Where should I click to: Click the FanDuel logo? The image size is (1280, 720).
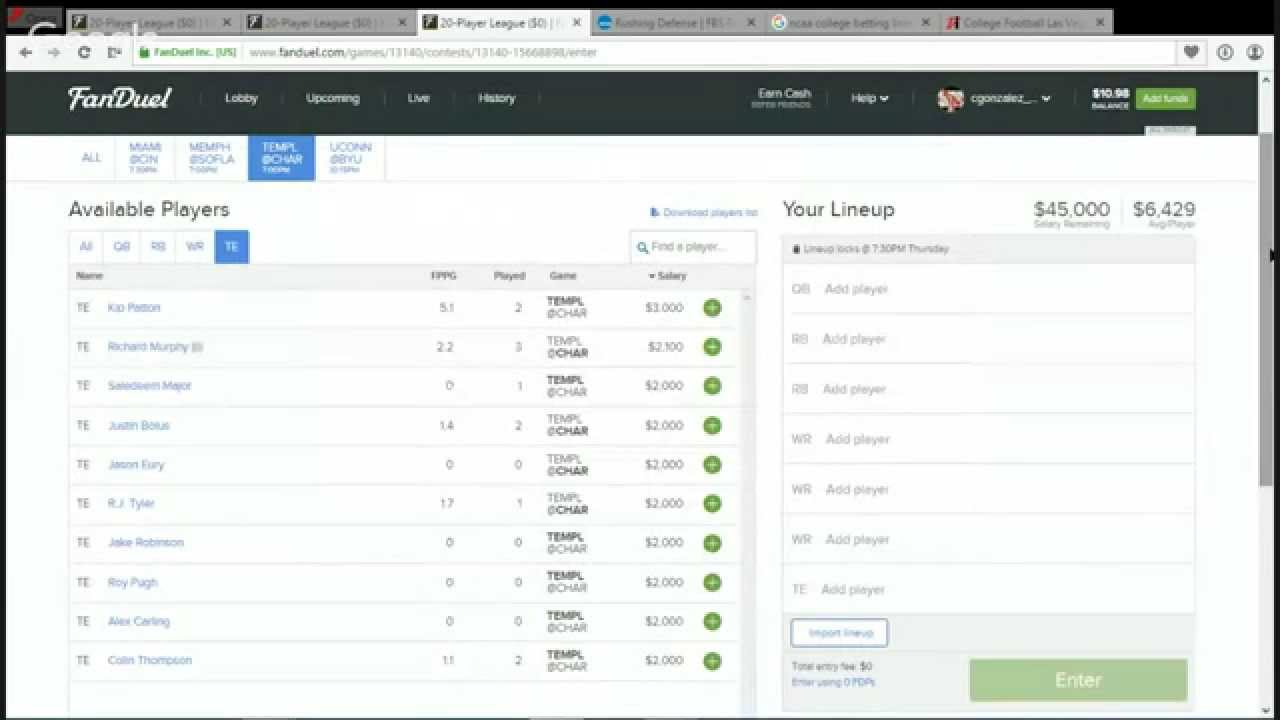[120, 98]
